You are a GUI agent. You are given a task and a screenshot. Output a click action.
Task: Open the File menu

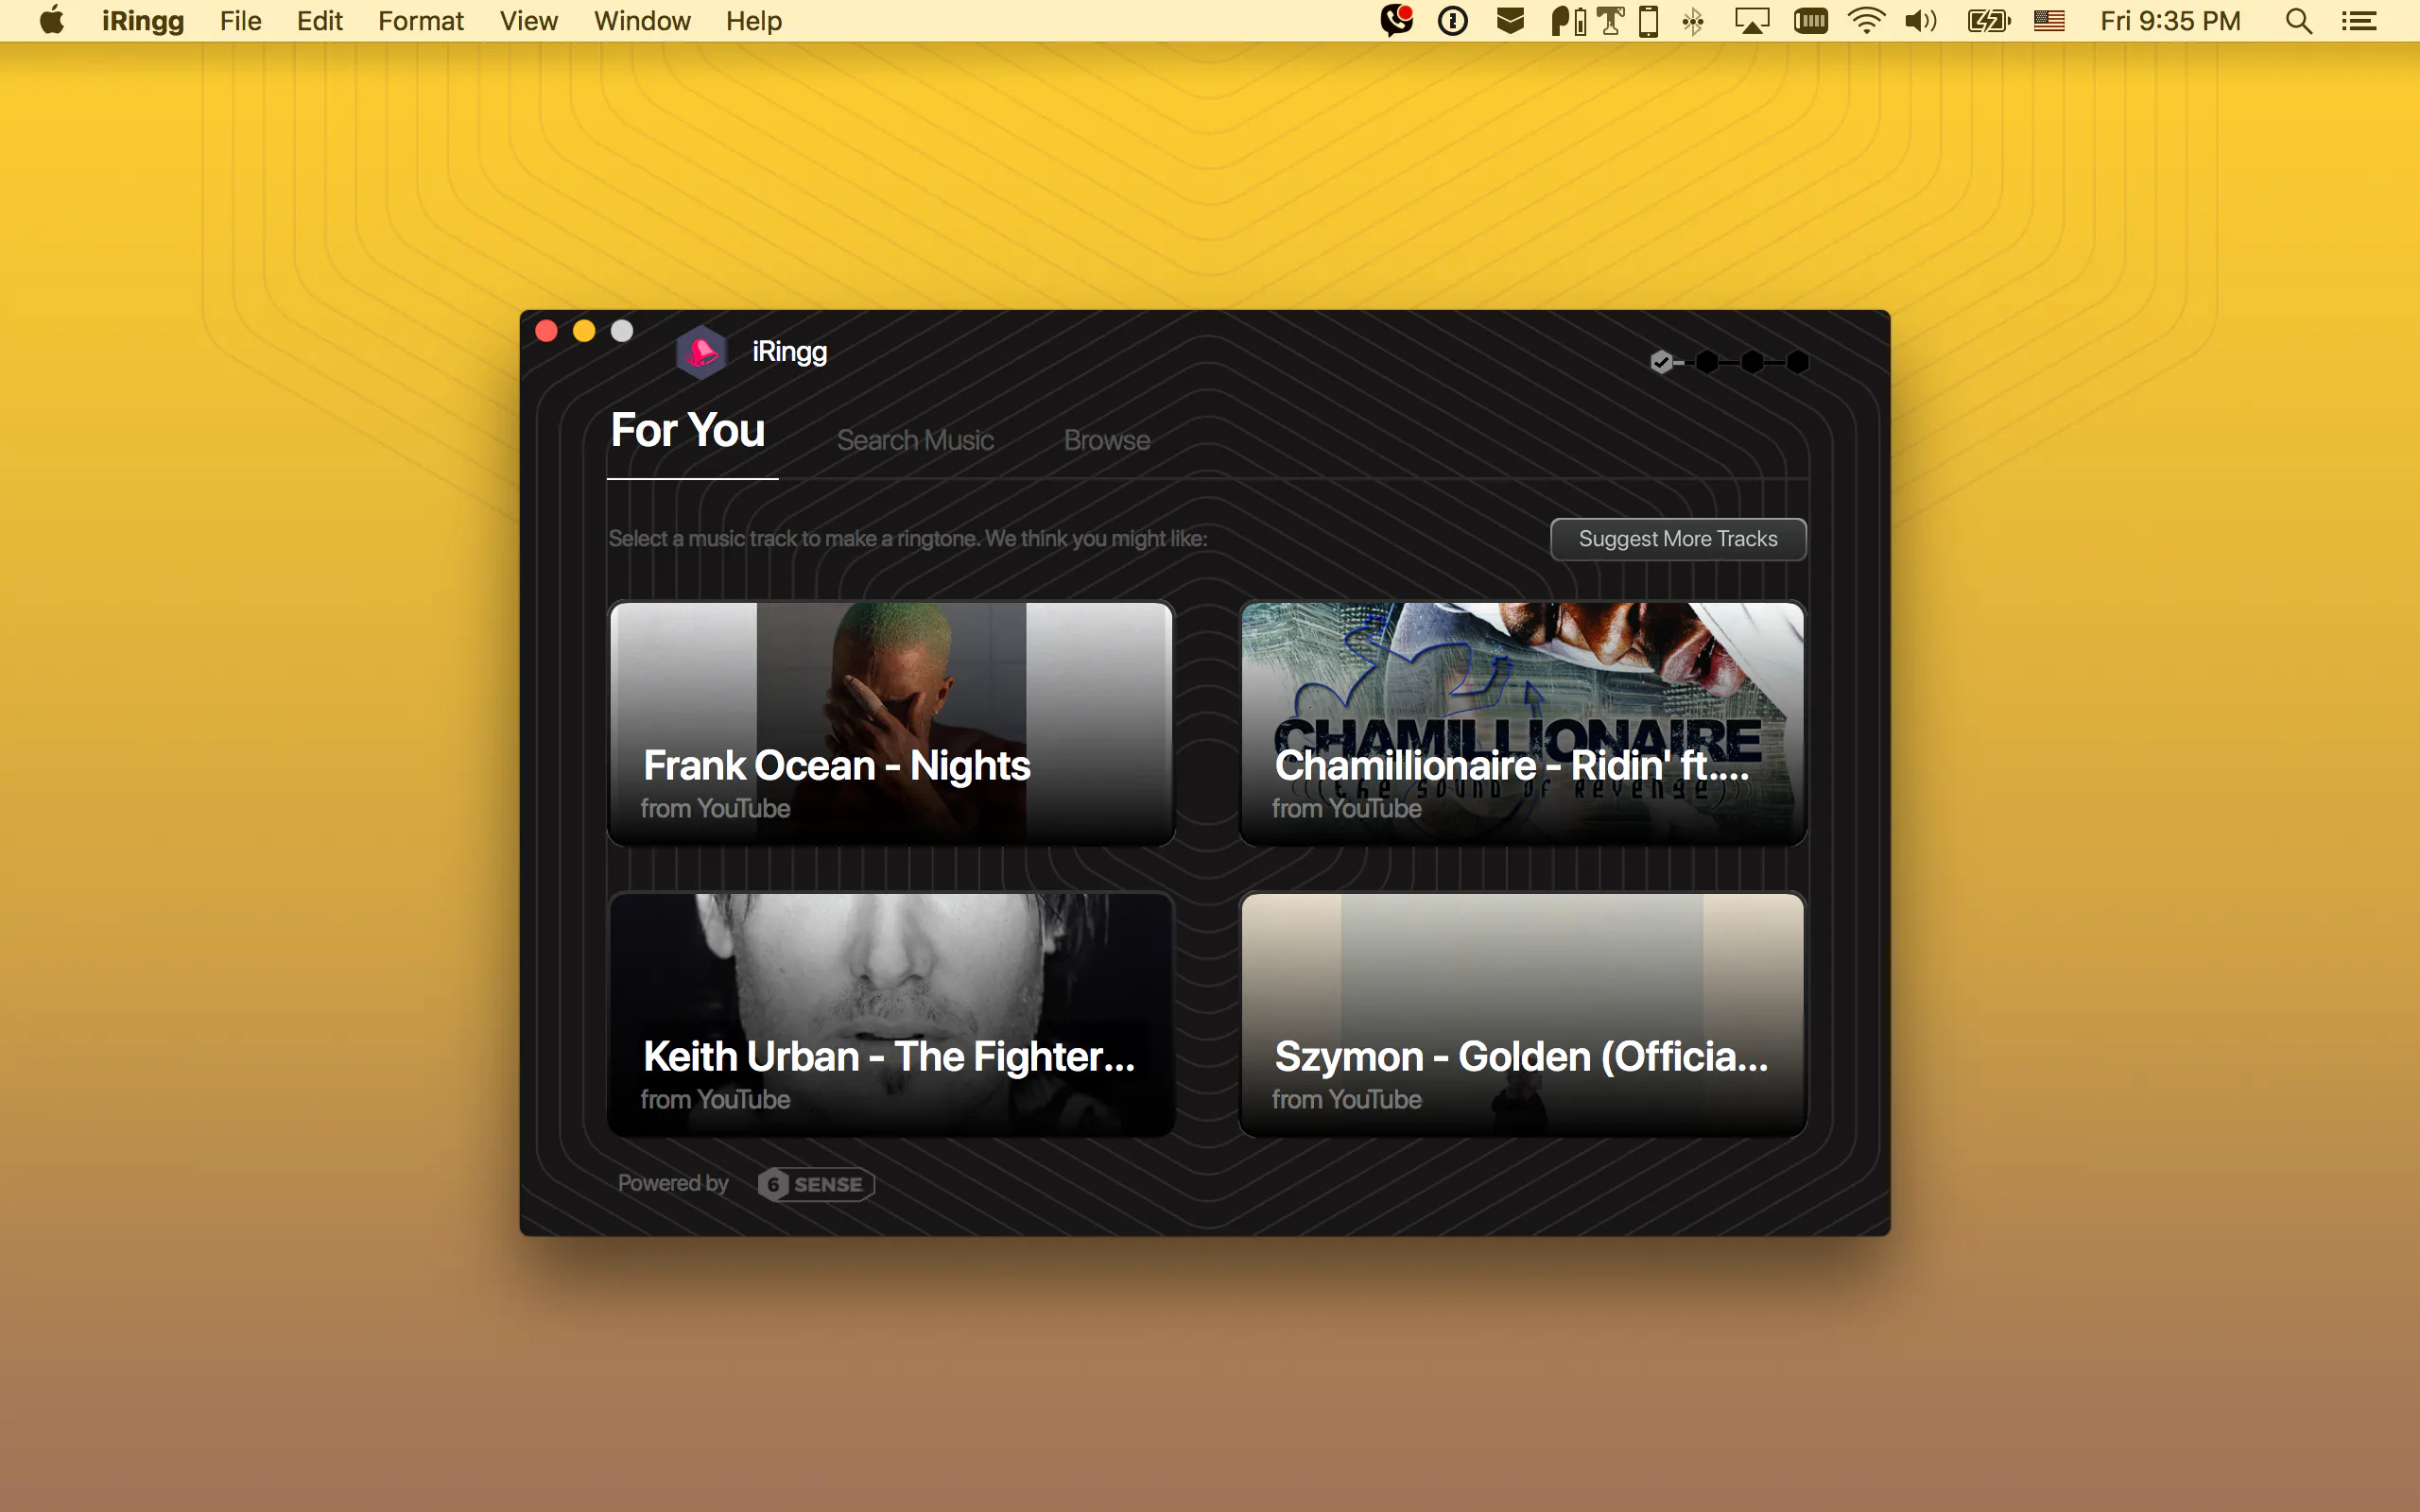click(x=241, y=21)
